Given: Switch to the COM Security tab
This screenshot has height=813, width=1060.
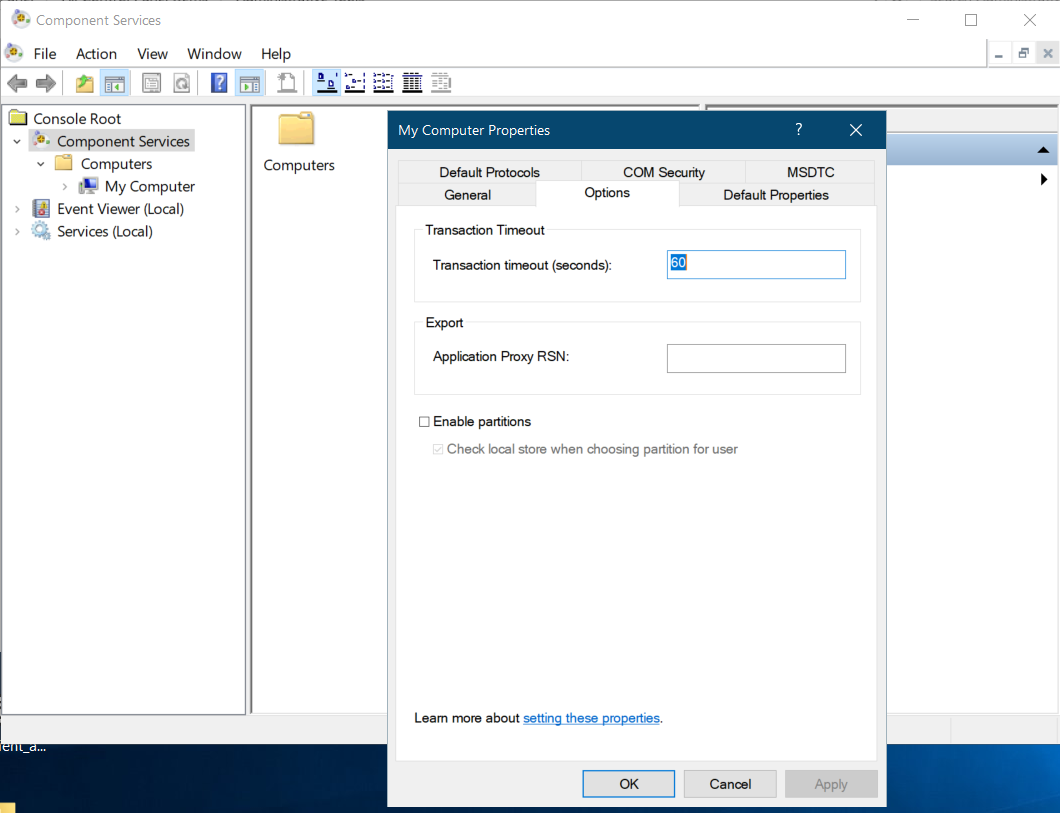Looking at the screenshot, I should coord(664,172).
